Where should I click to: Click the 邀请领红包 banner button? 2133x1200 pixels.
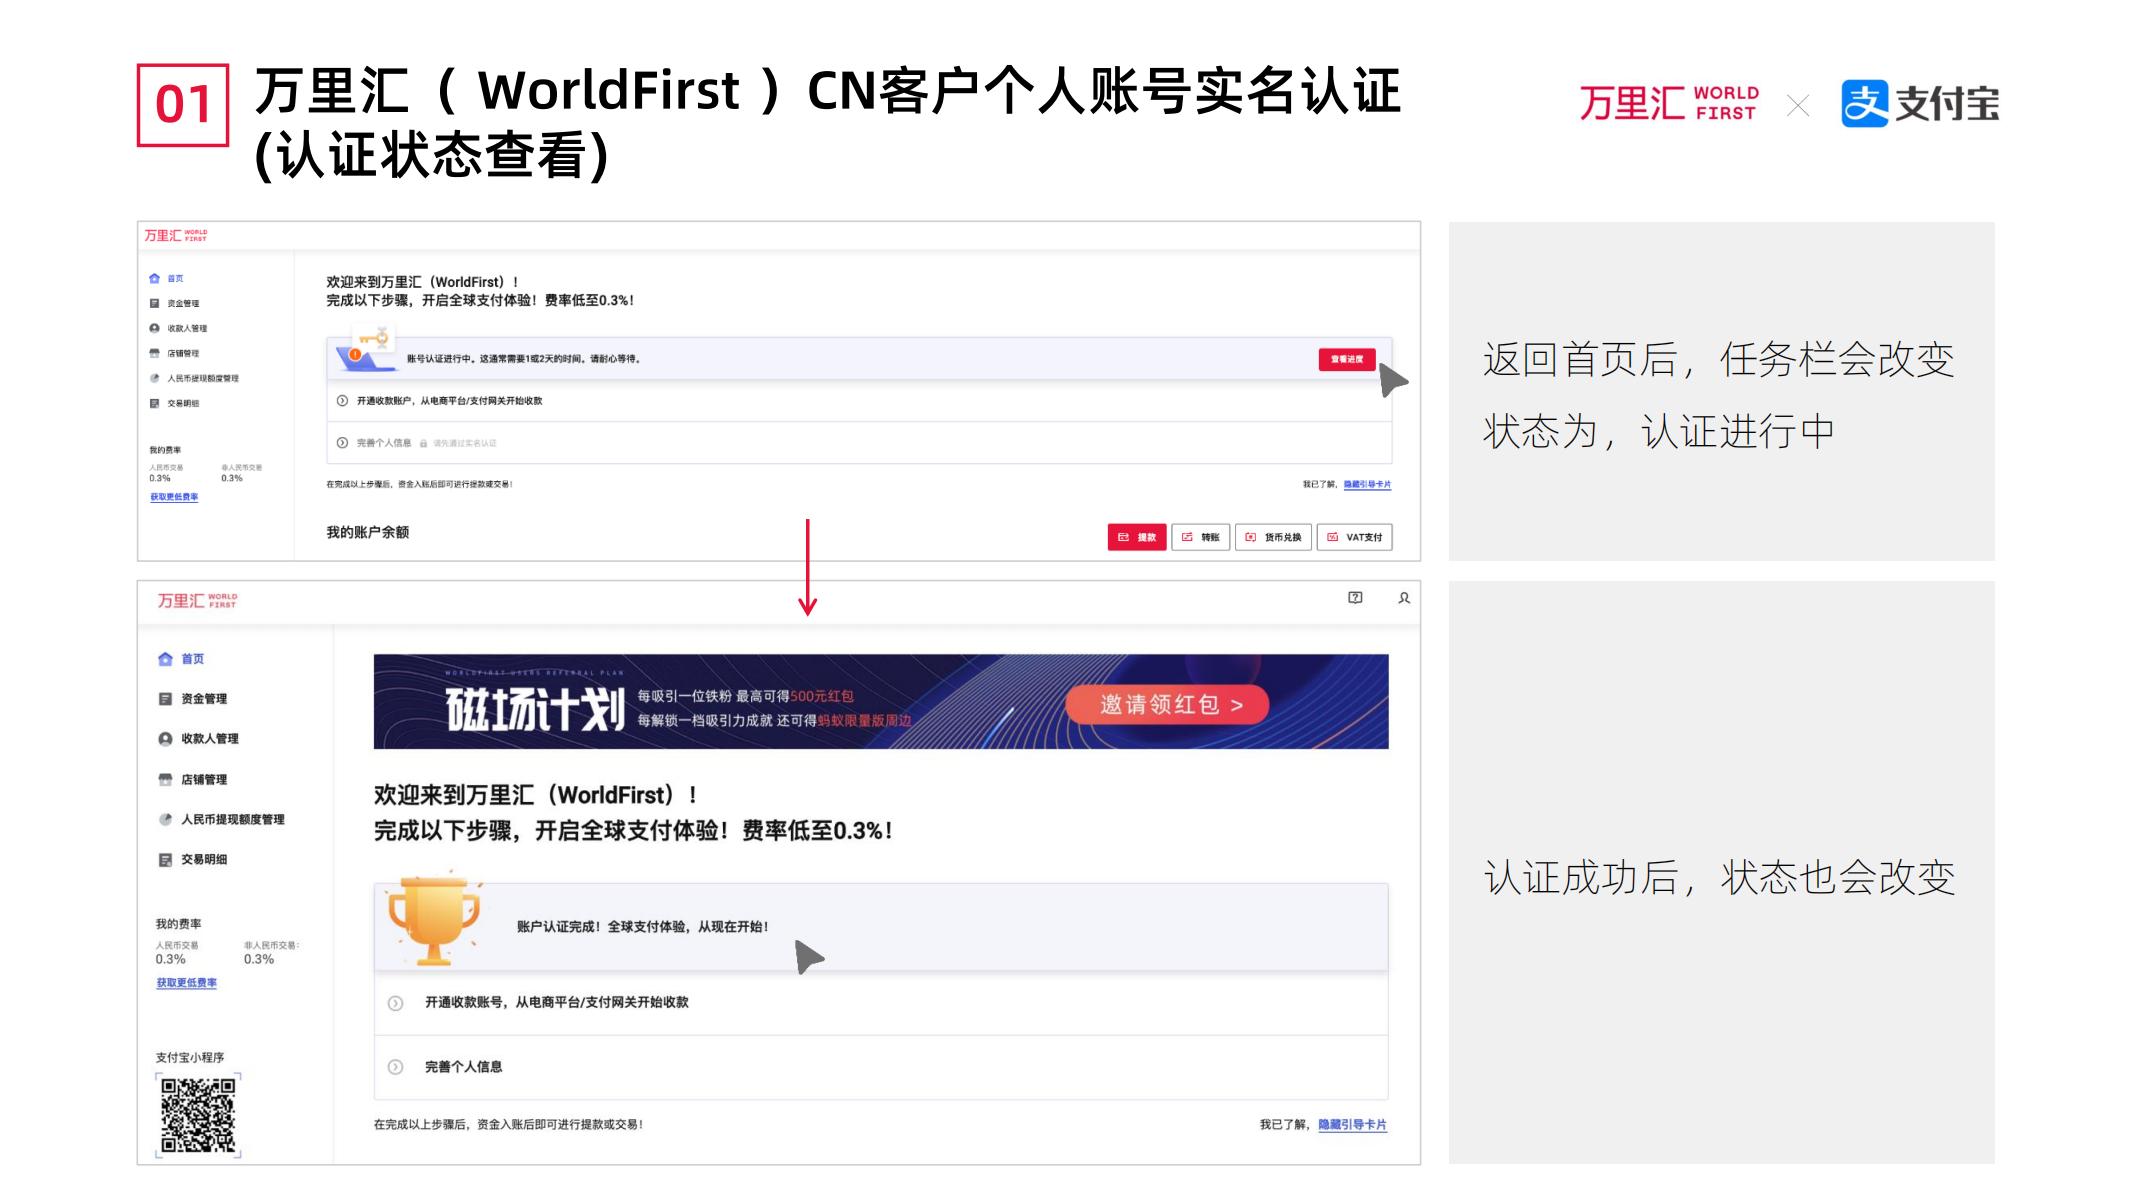click(x=1168, y=705)
